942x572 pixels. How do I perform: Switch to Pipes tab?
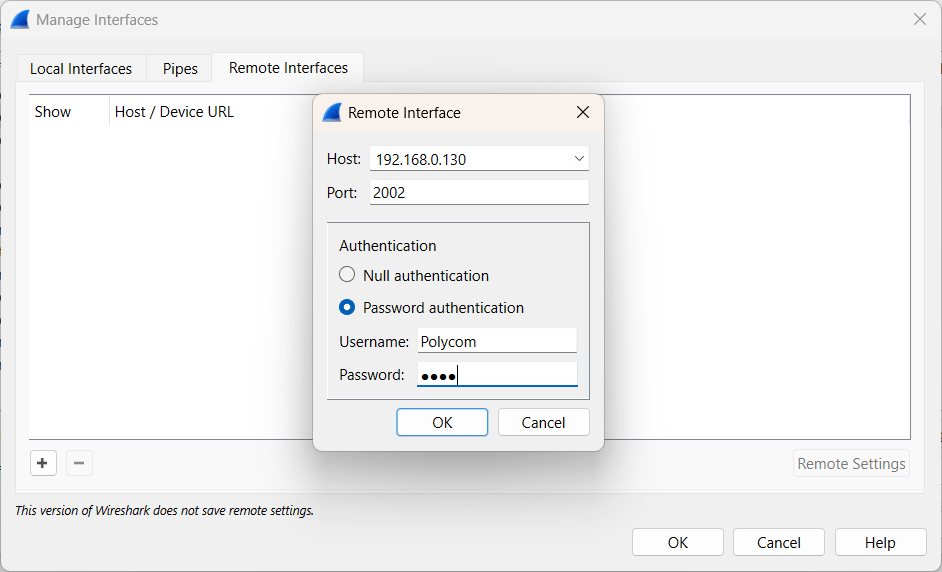[180, 68]
